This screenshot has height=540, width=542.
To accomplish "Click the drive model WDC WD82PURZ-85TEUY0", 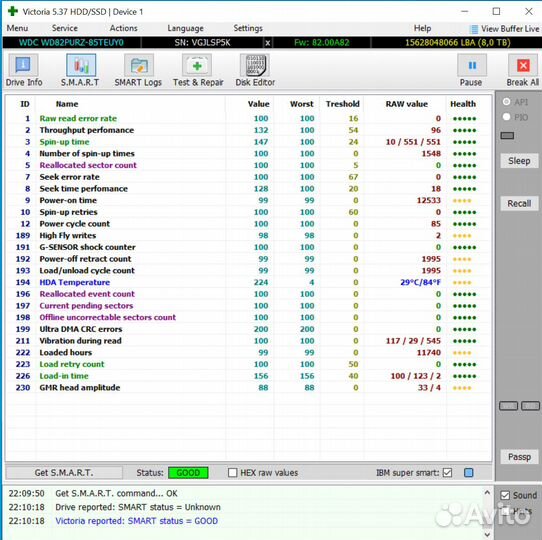I will 71,43.
